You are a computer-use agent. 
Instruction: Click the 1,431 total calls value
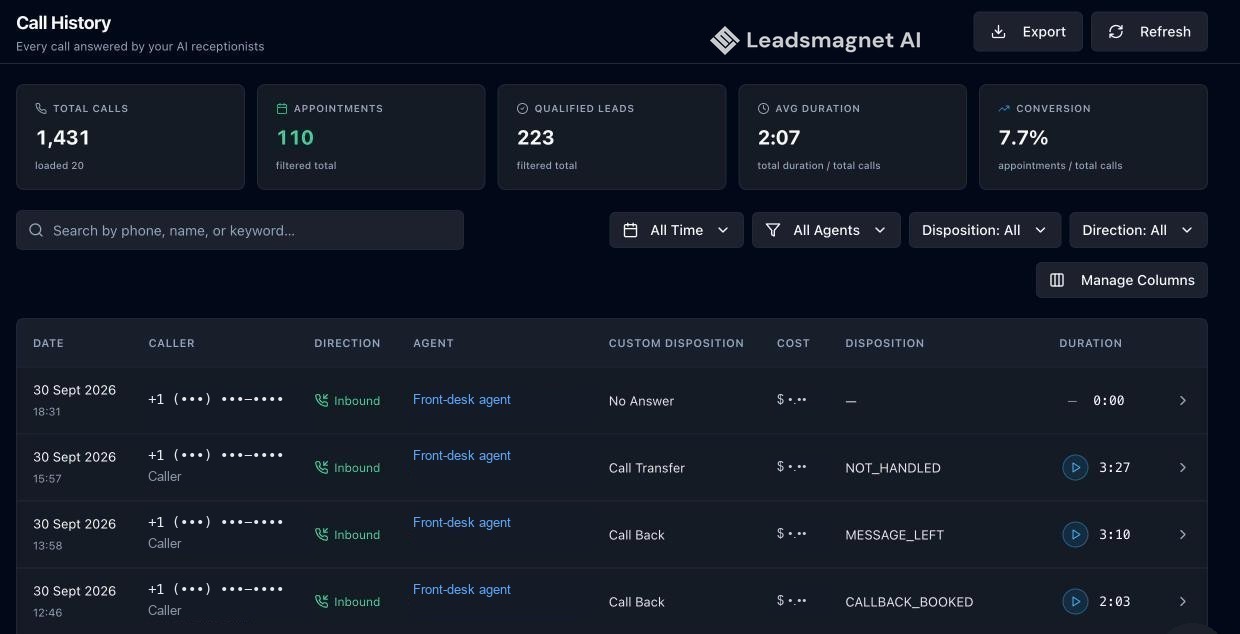pos(63,138)
